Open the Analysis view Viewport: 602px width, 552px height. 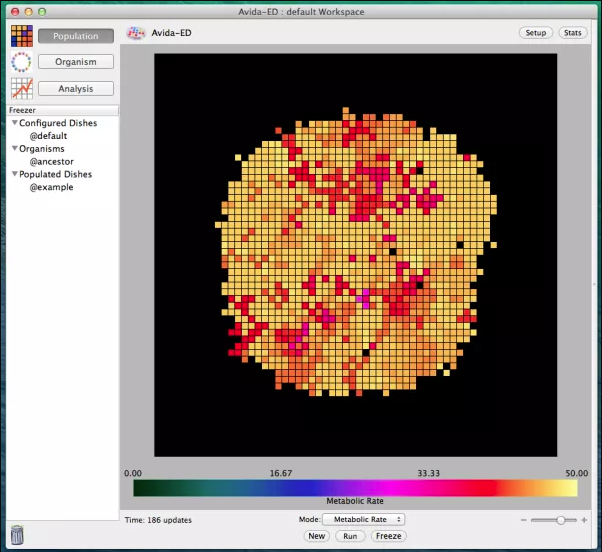coord(76,89)
